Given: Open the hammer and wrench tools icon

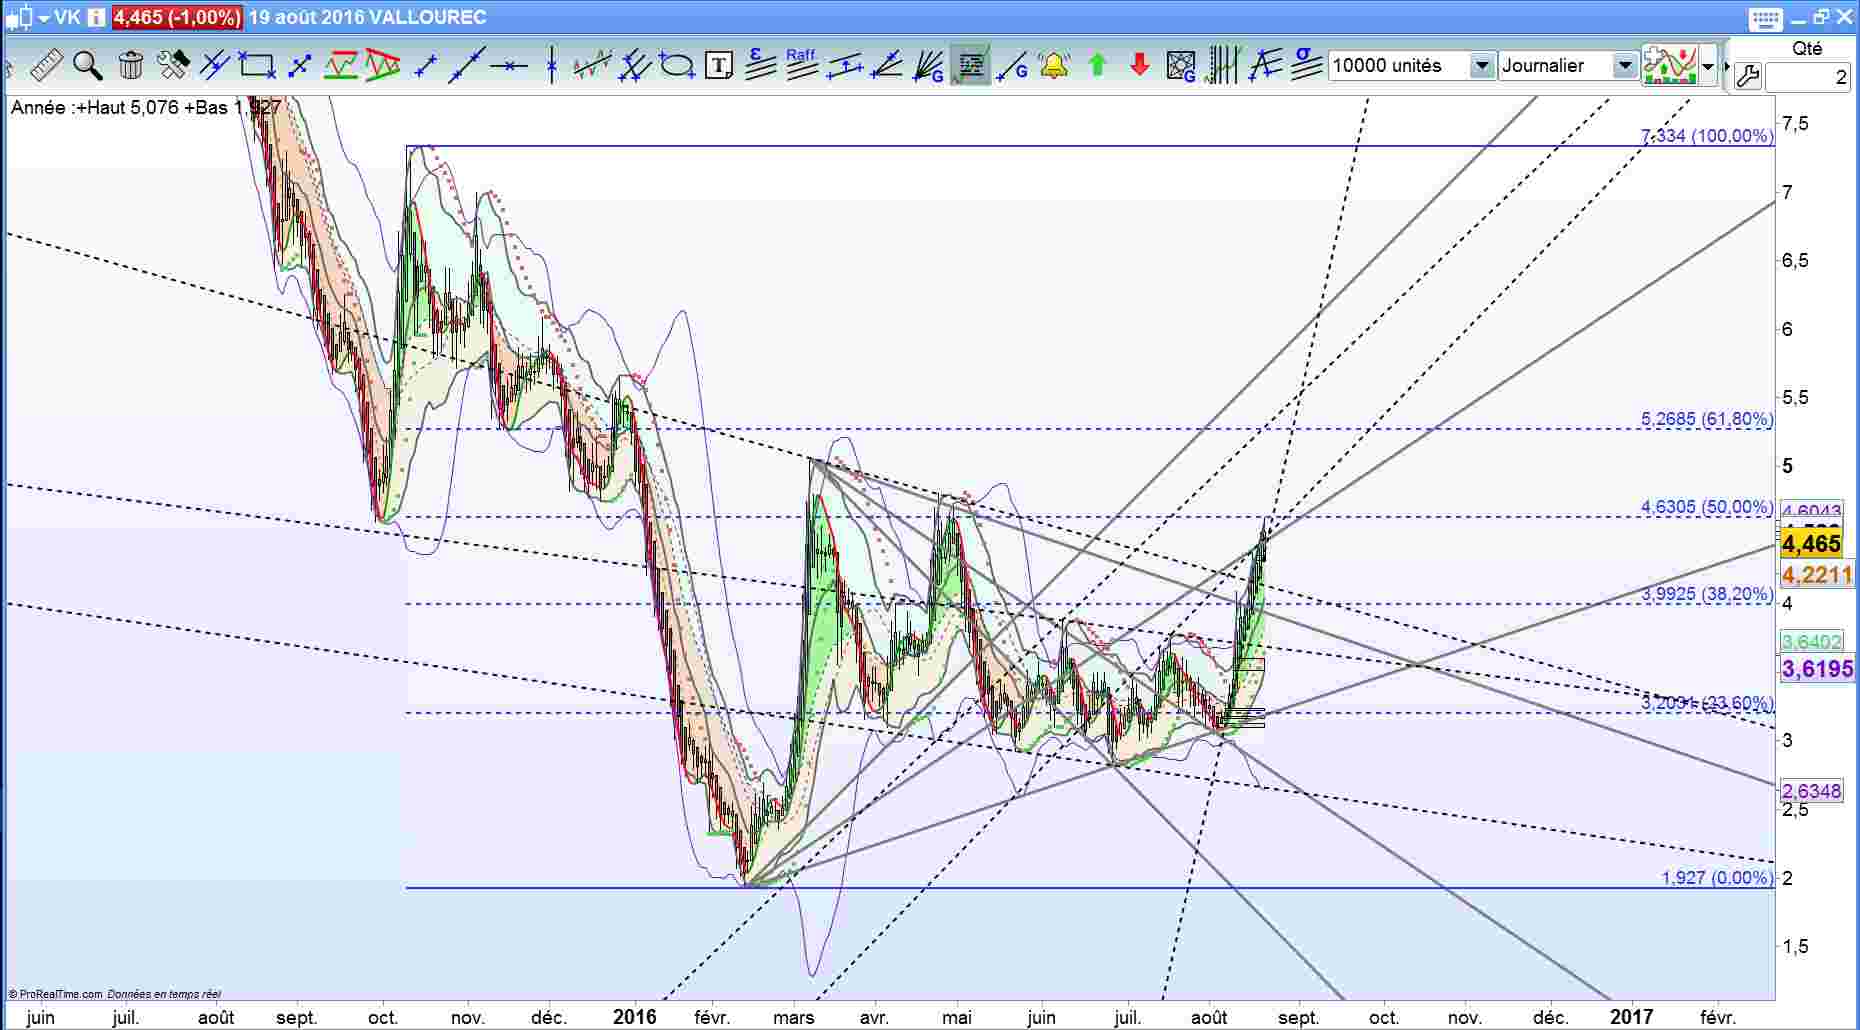Looking at the screenshot, I should click(172, 66).
